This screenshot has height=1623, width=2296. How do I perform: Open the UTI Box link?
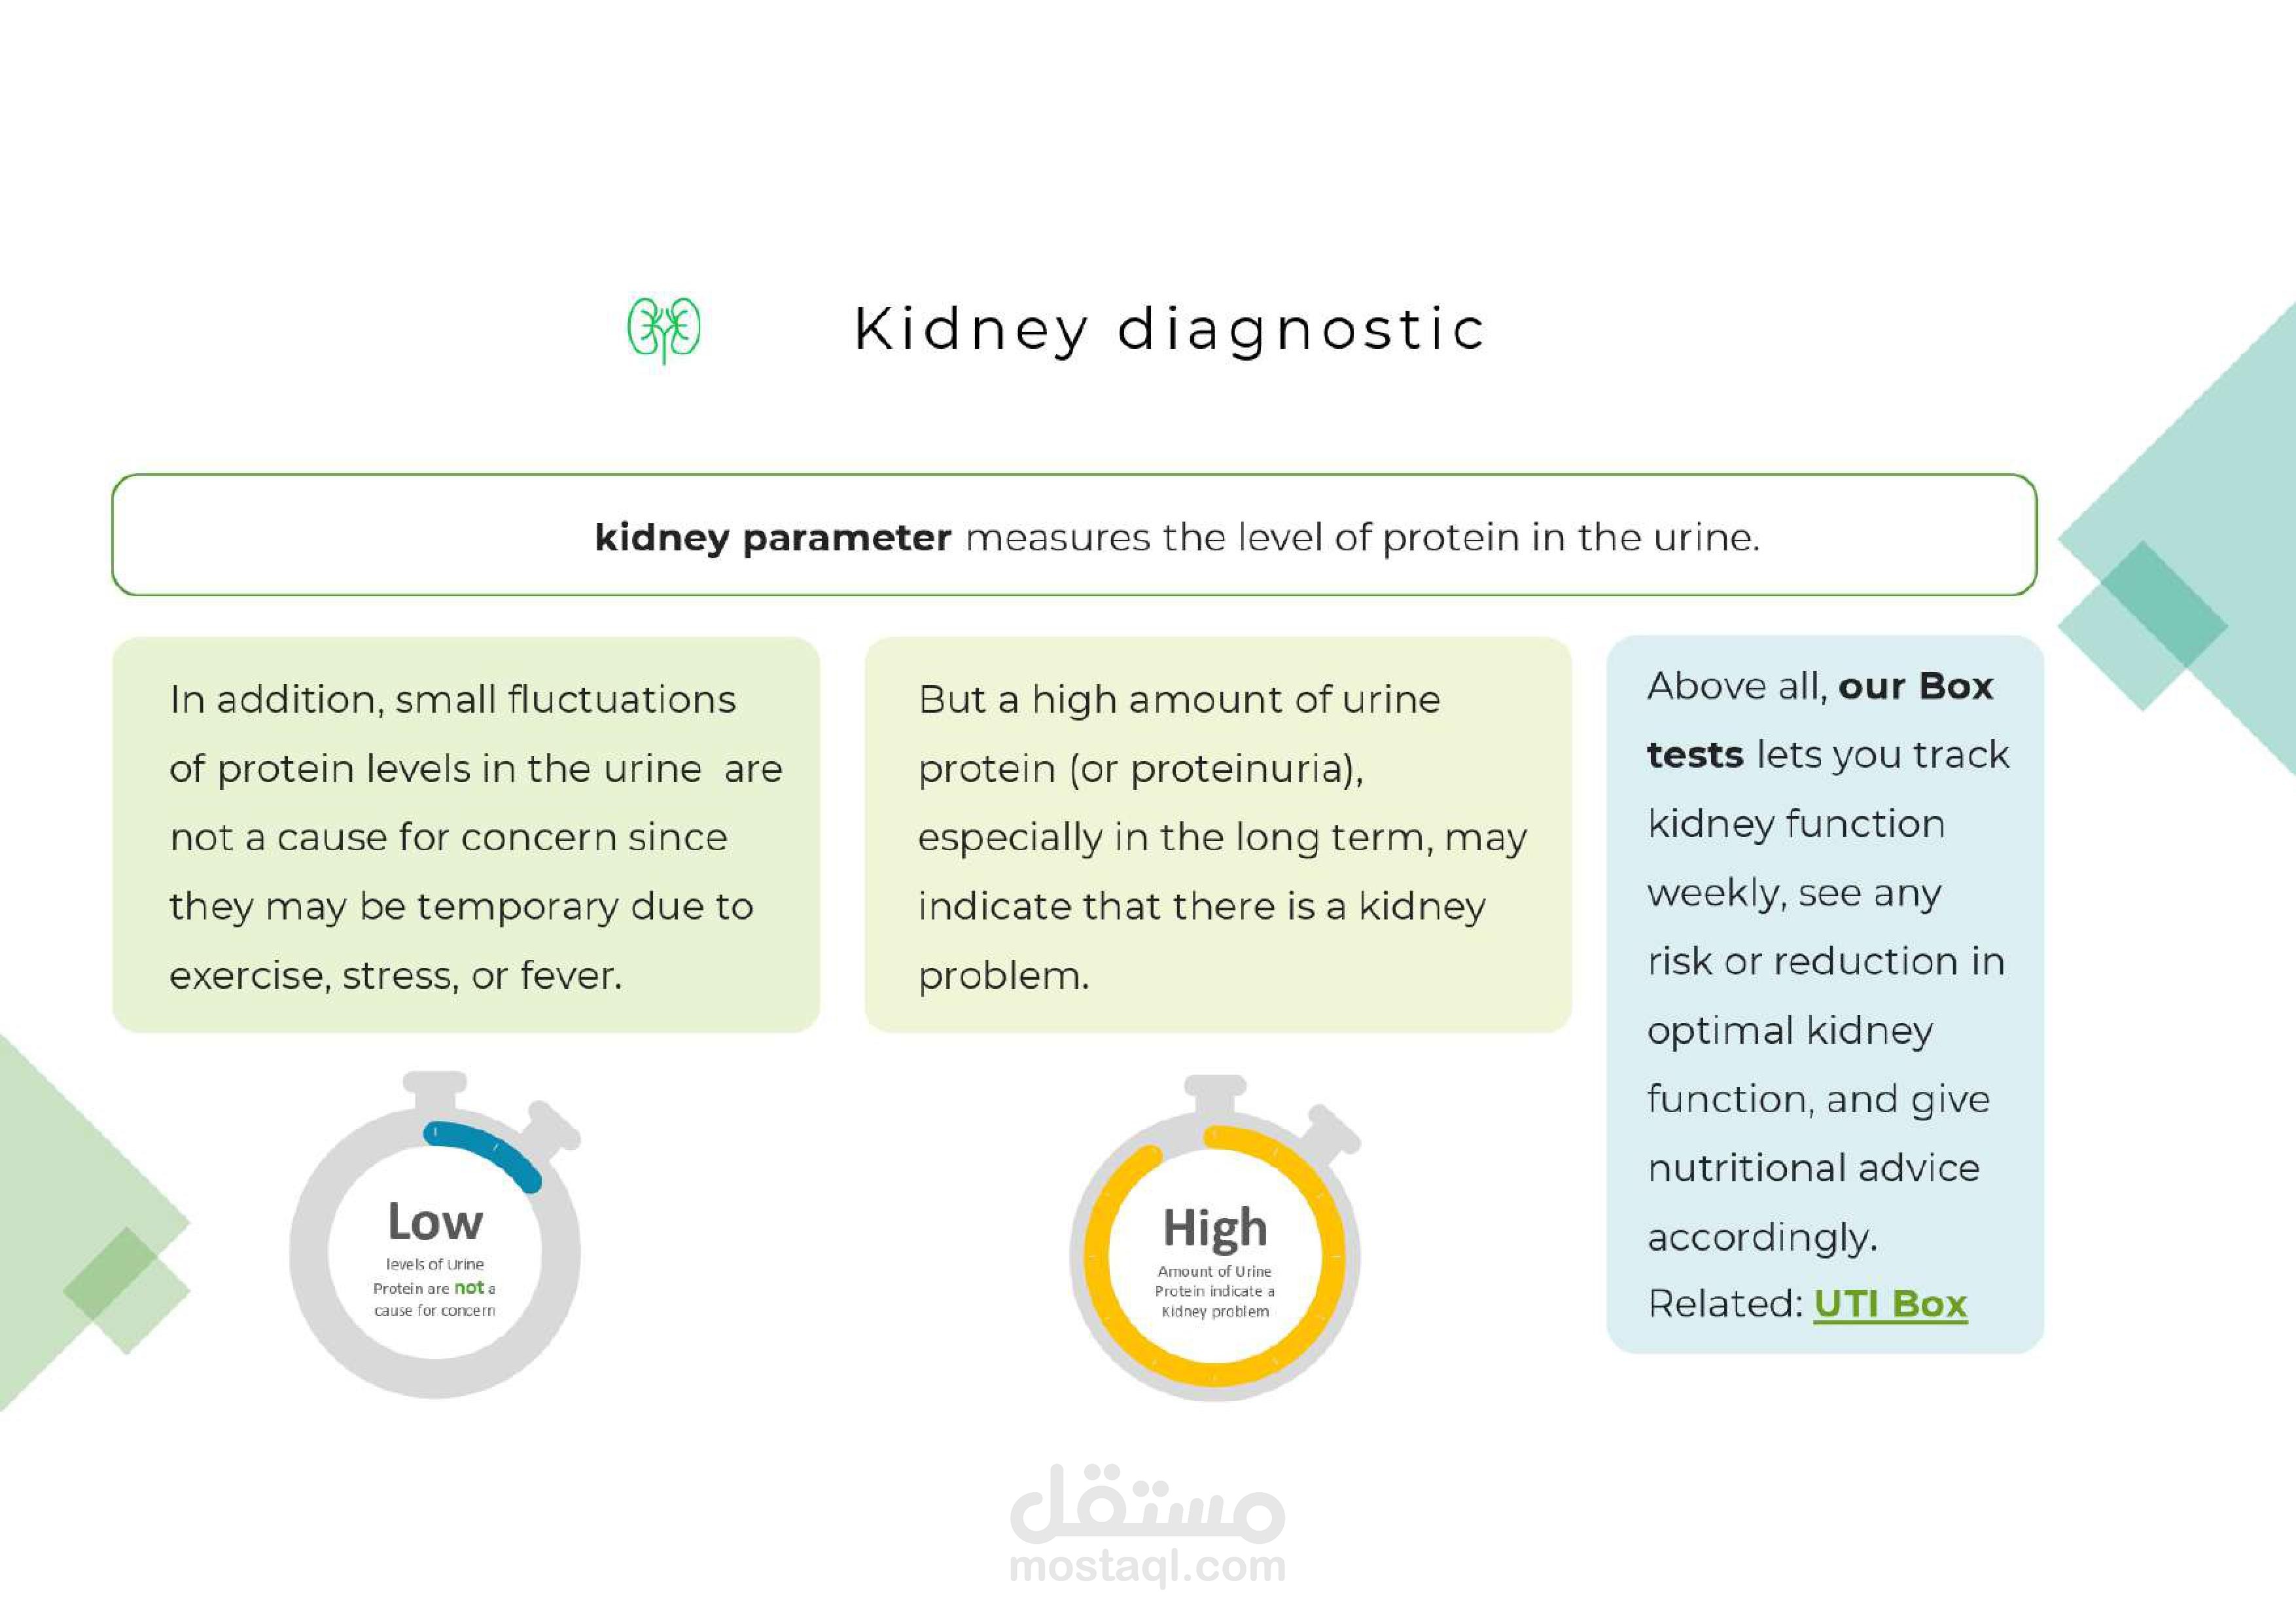(x=1890, y=1304)
